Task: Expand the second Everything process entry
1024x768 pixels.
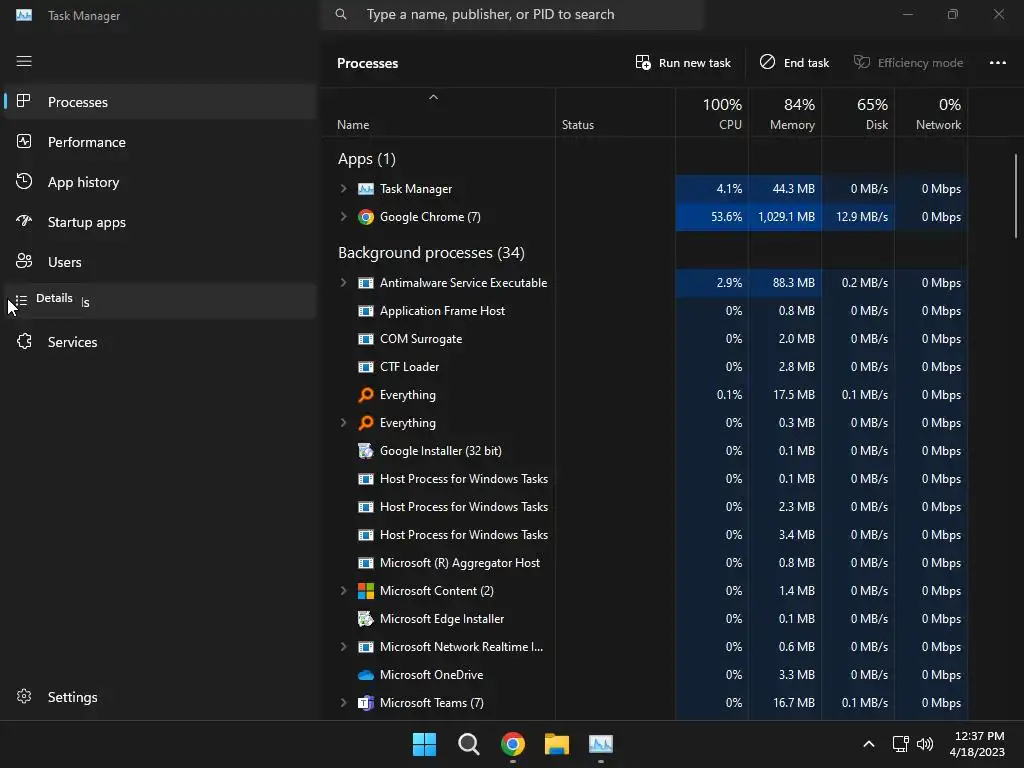Action: tap(344, 423)
